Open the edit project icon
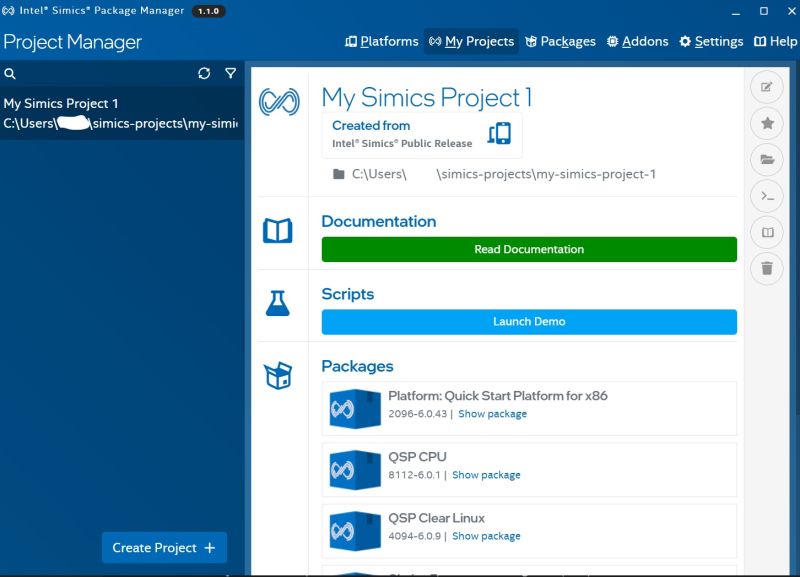Image resolution: width=800 pixels, height=577 pixels. [766, 87]
